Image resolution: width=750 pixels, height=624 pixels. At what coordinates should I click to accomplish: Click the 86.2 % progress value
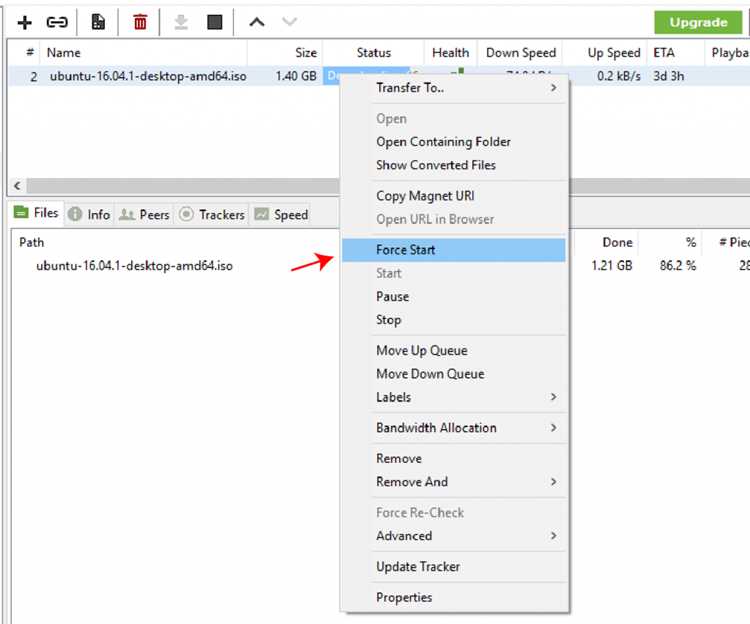(678, 266)
